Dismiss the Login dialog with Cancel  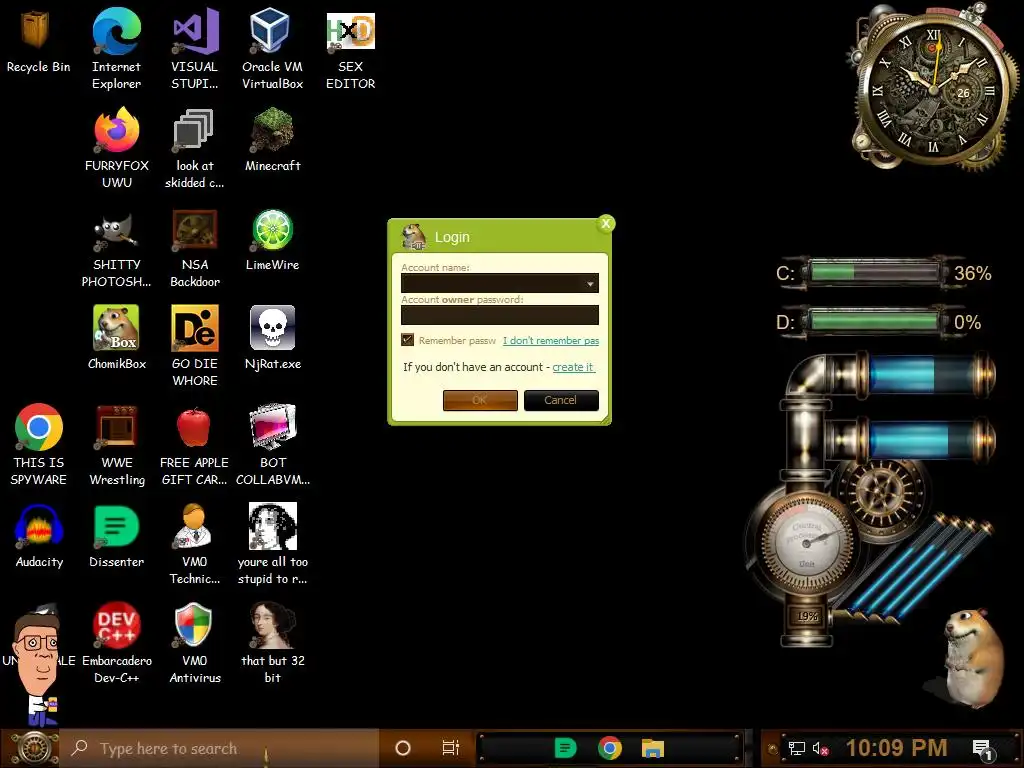click(x=561, y=400)
